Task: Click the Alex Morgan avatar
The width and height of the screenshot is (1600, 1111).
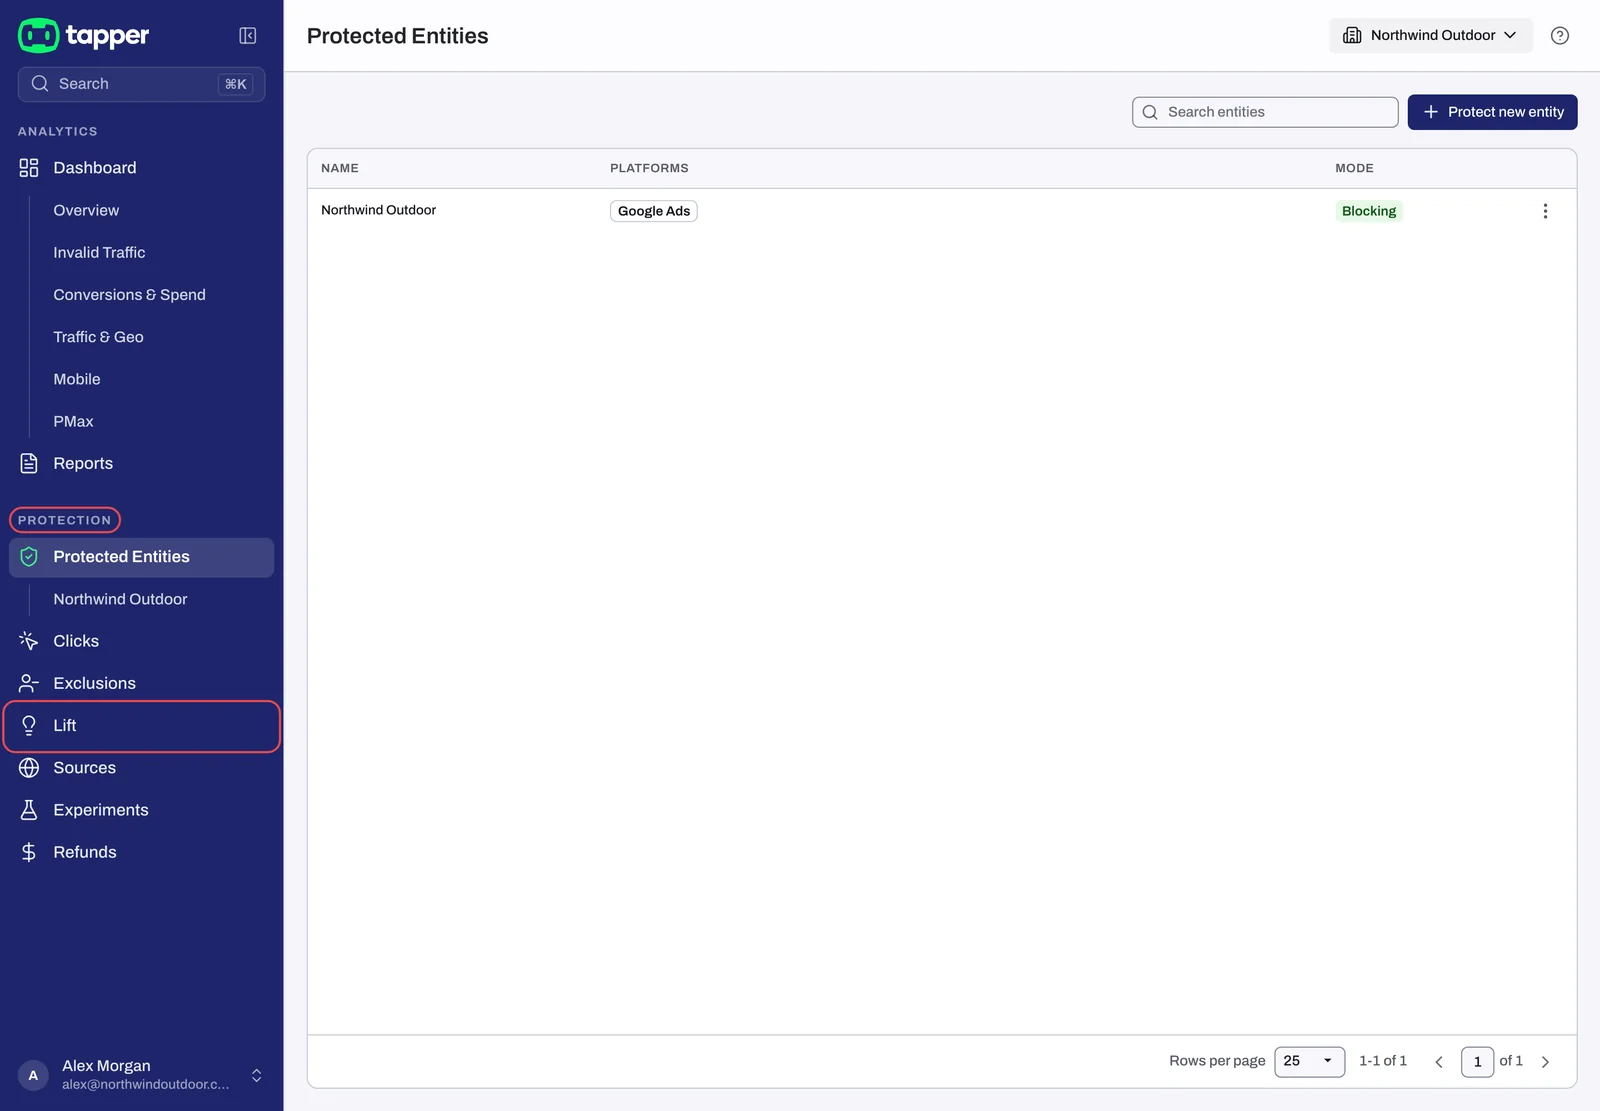Action: pos(33,1075)
